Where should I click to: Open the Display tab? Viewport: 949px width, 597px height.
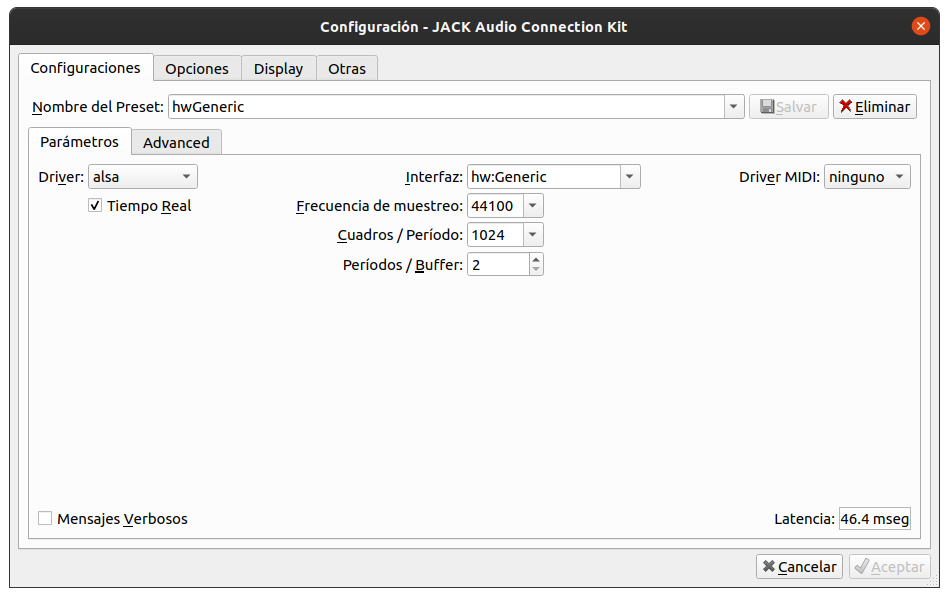click(x=278, y=68)
